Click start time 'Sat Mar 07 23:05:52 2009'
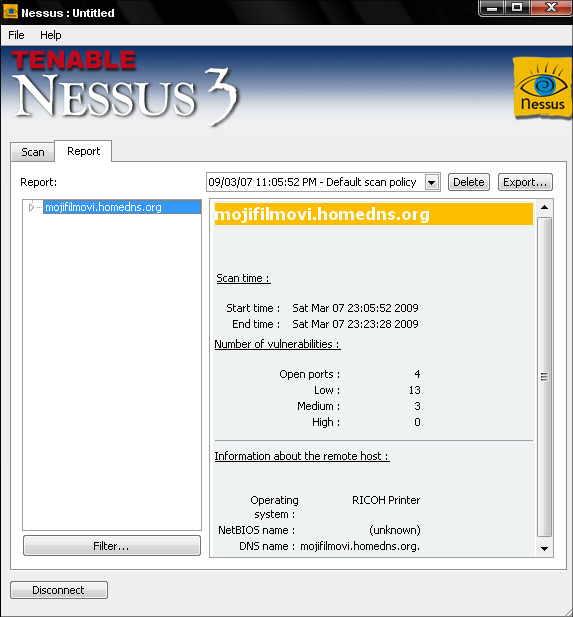This screenshot has height=617, width=573. [x=355, y=308]
